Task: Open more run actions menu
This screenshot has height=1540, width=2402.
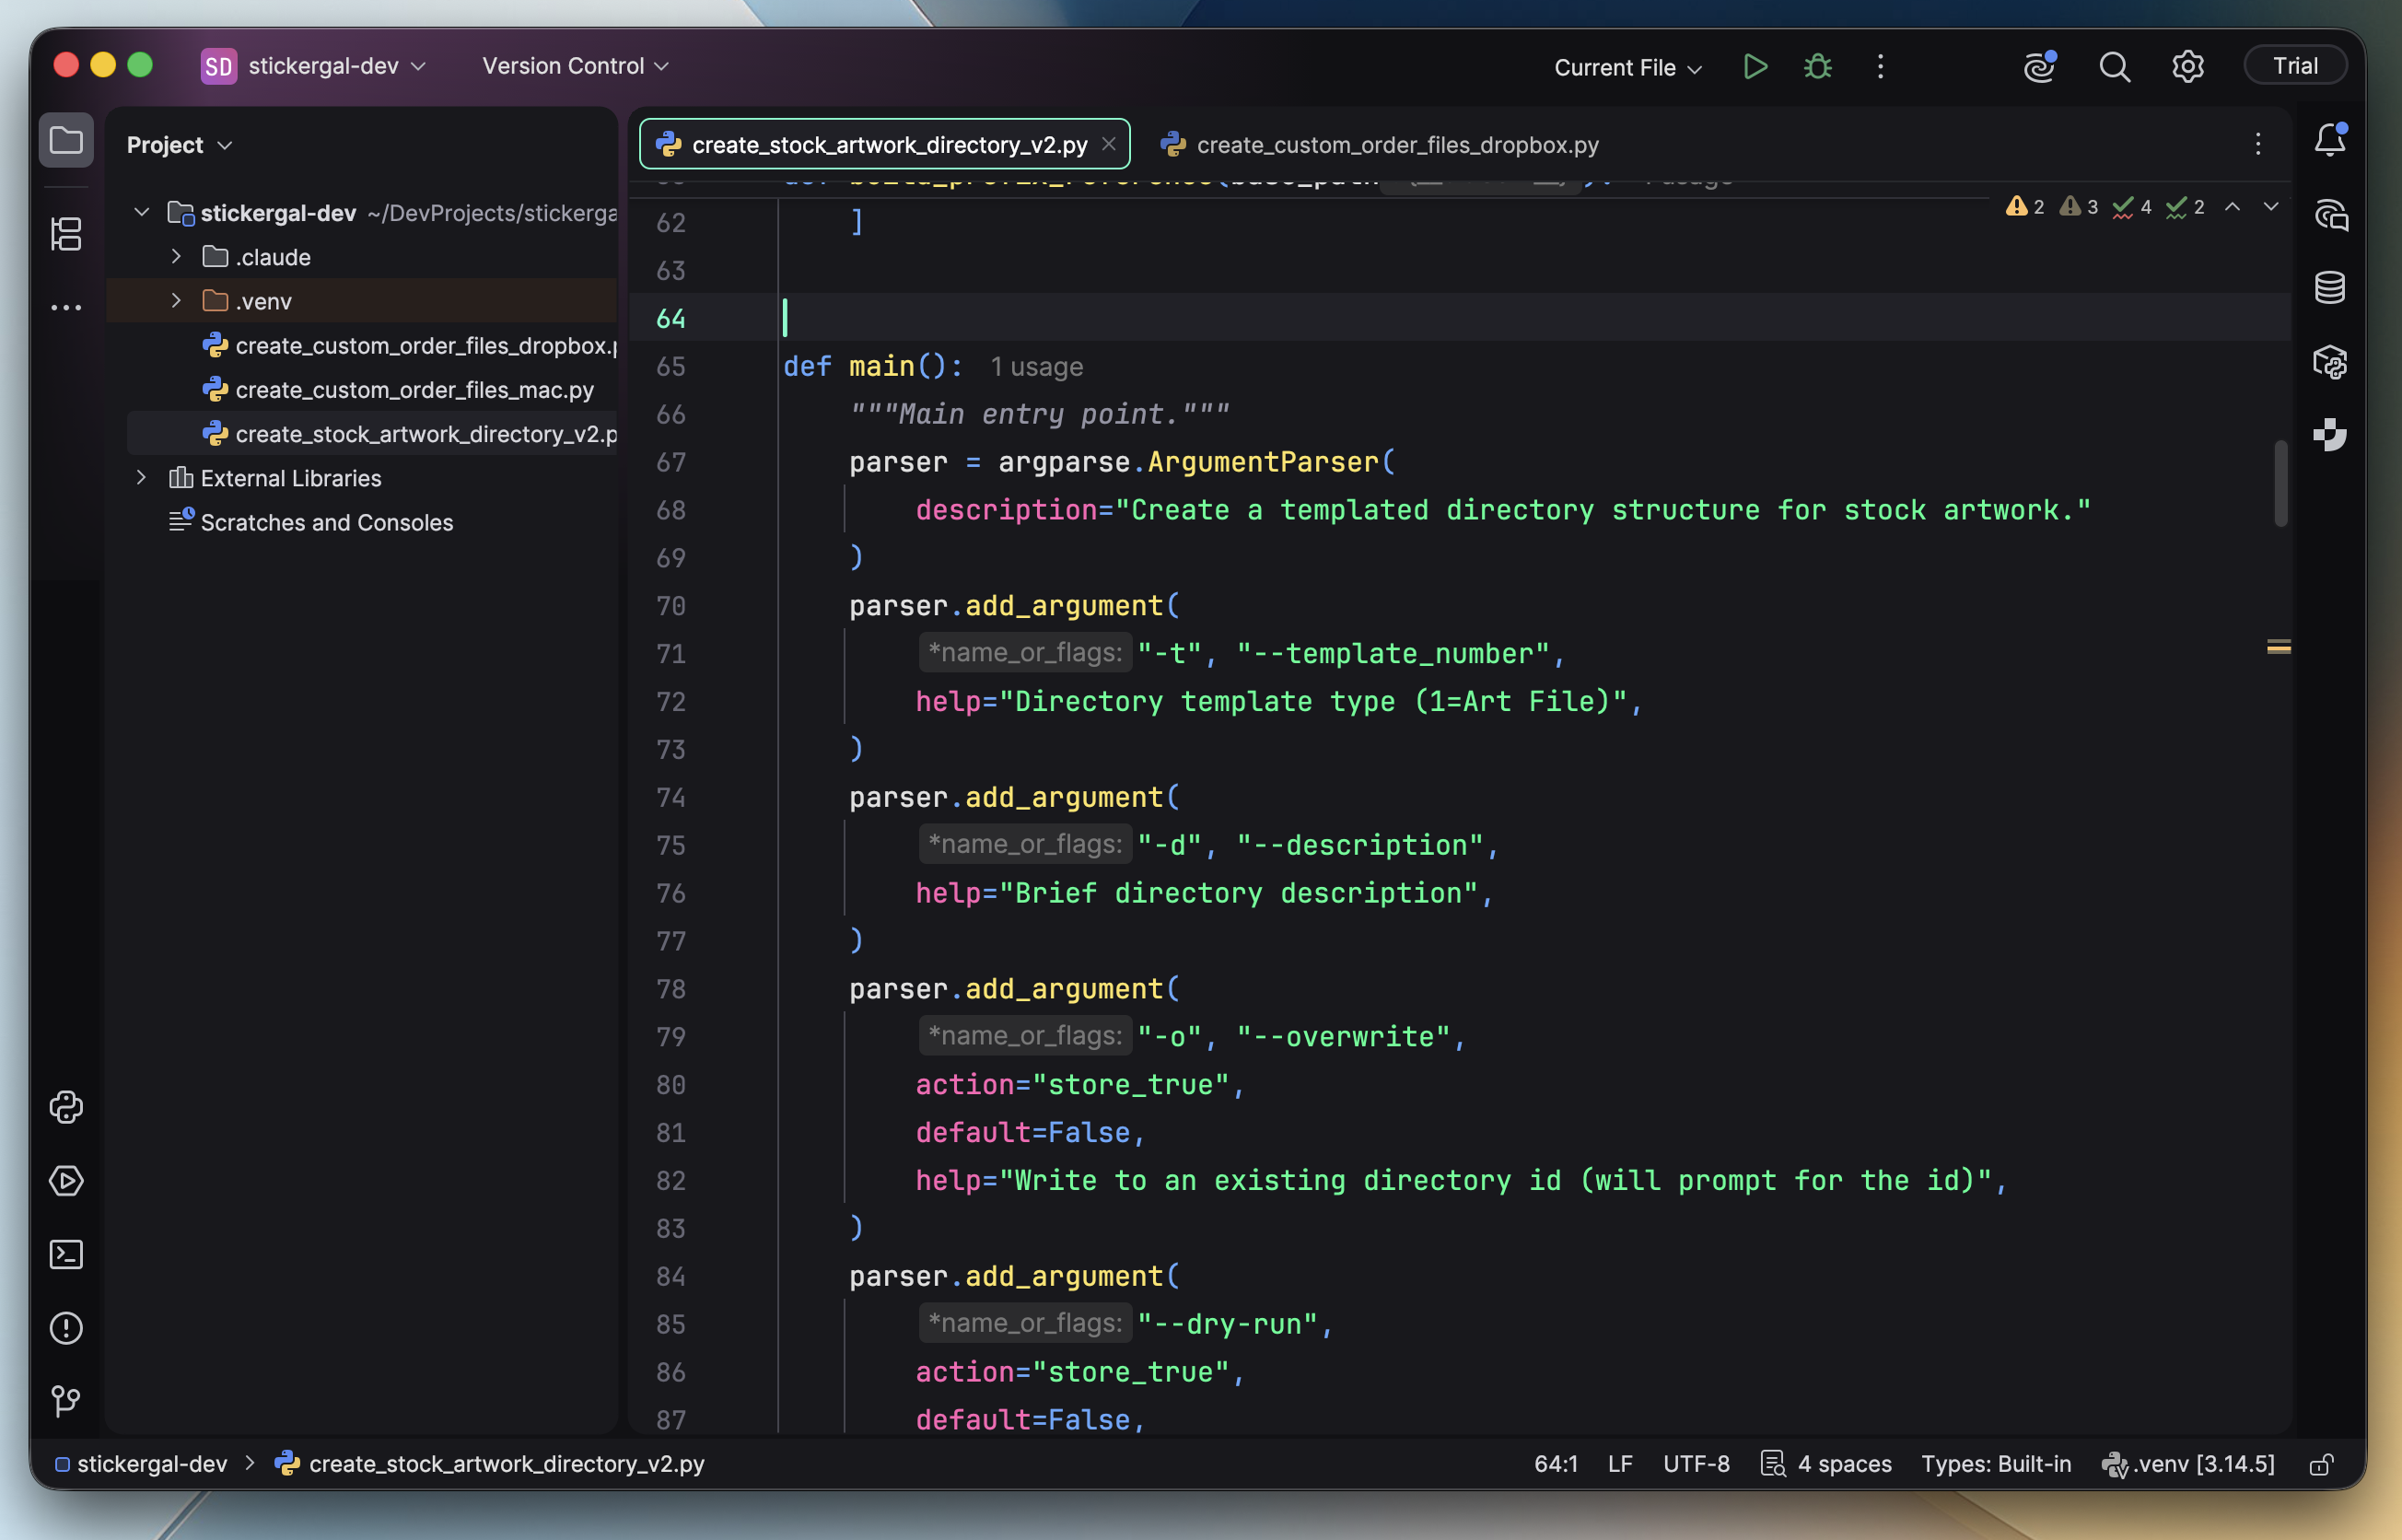Action: click(1881, 67)
